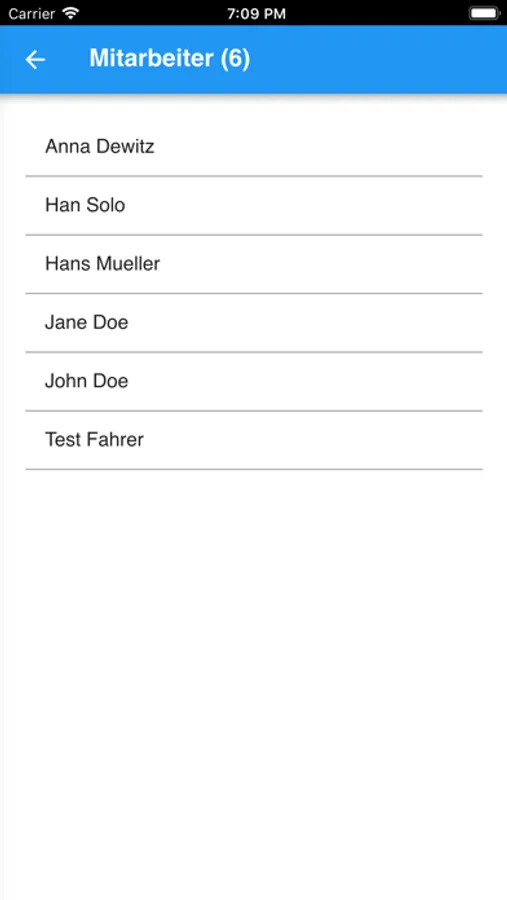Tap the blank right side of Jane Doe row
This screenshot has width=507, height=900.
click(x=305, y=323)
